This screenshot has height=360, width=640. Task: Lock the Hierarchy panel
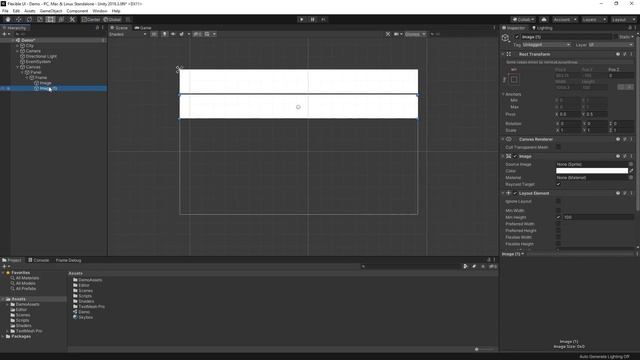97,28
